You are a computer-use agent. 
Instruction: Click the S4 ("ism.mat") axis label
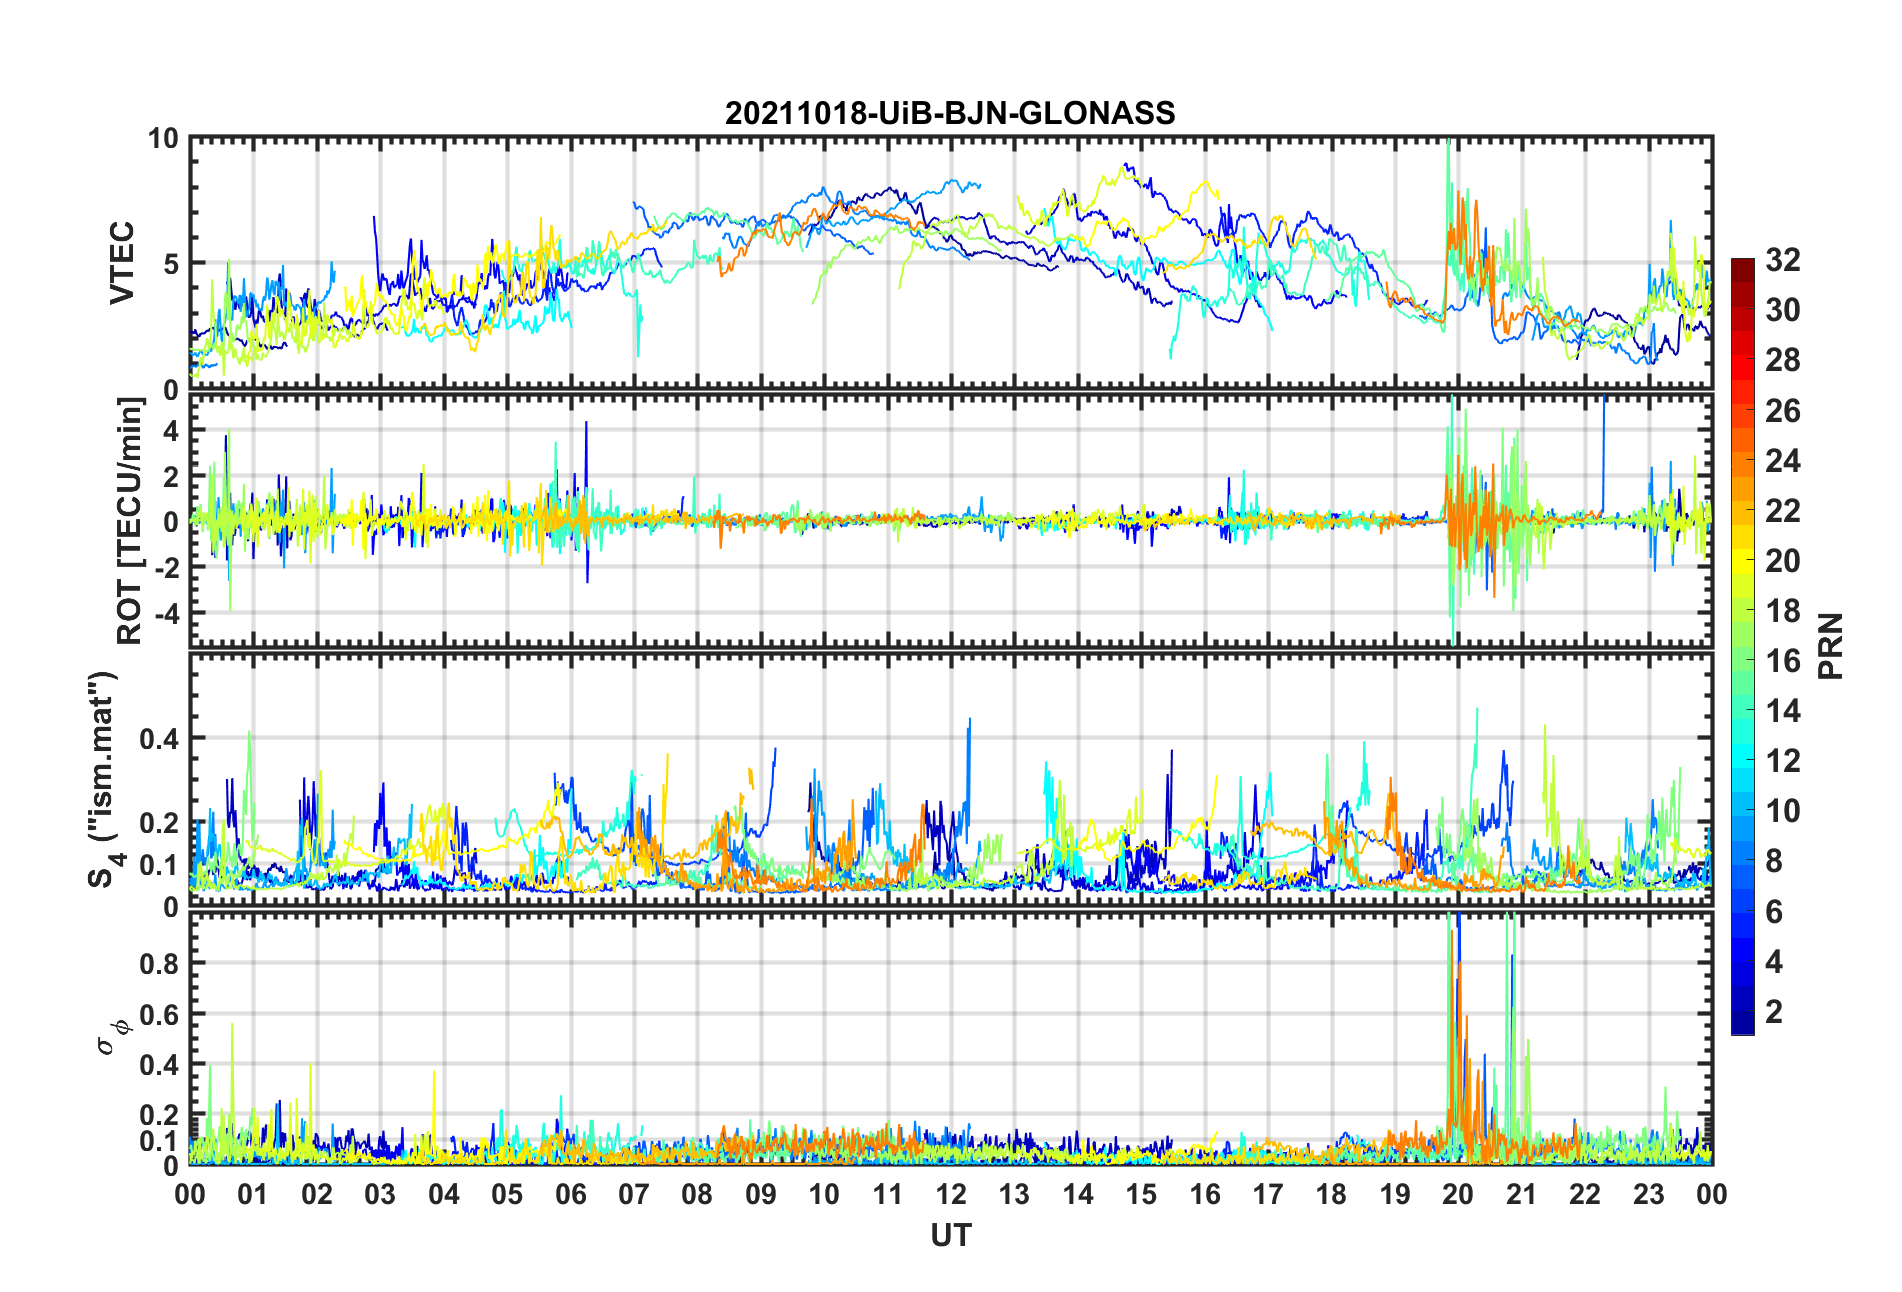pyautogui.click(x=105, y=779)
